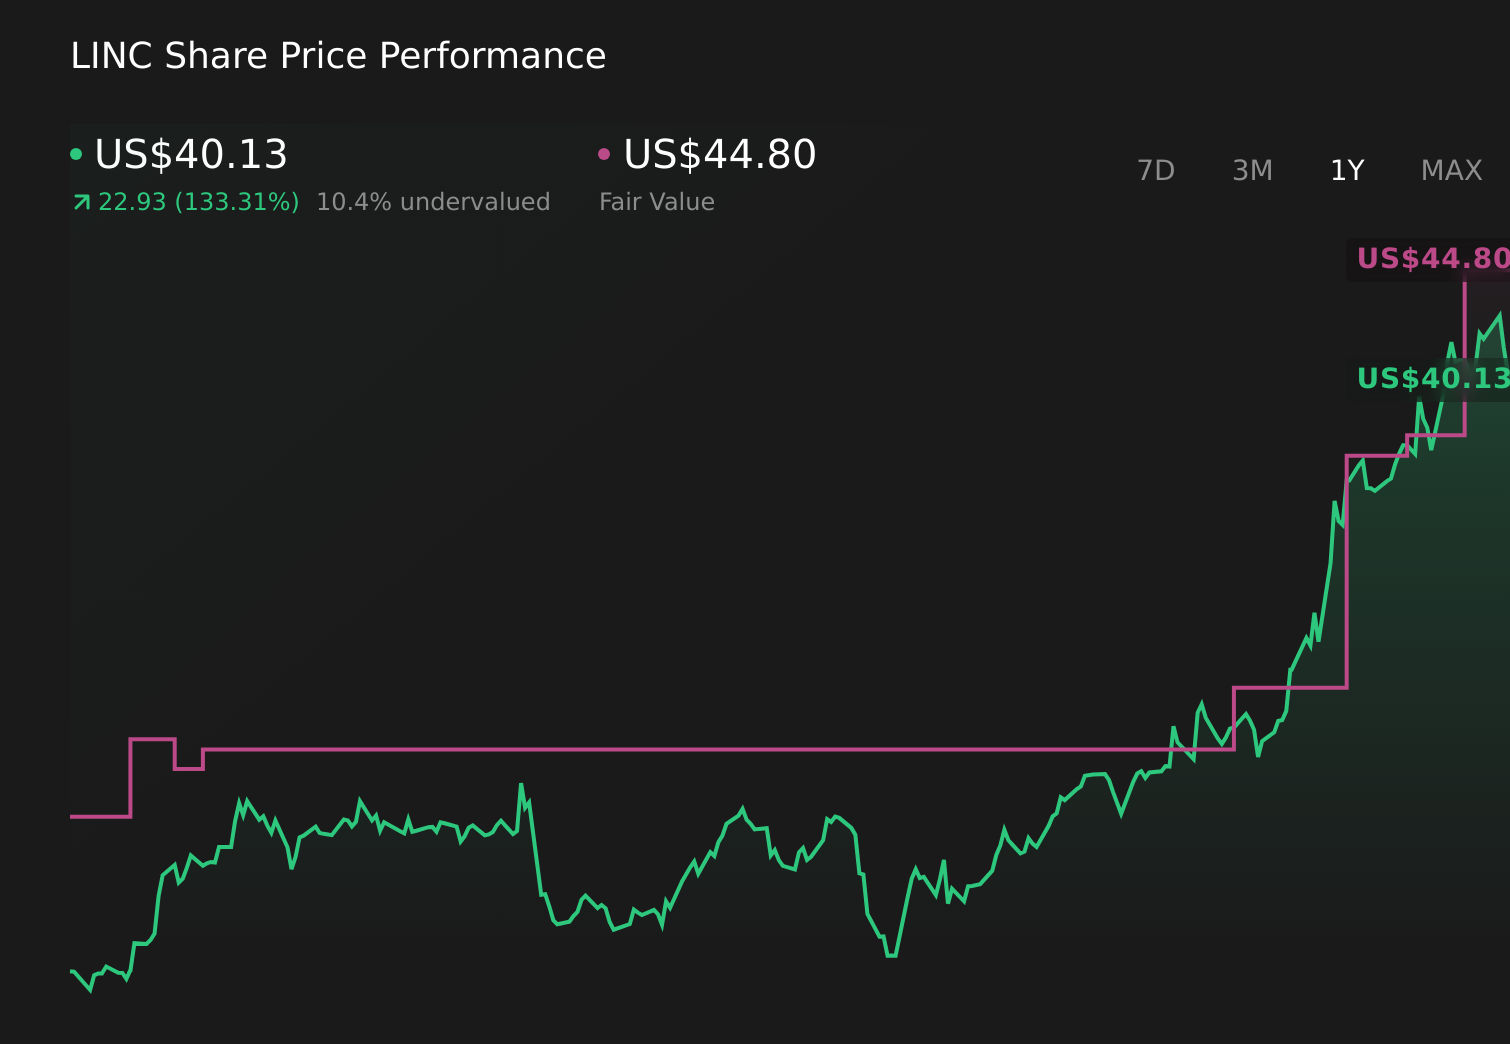Click the US$40.13 headline price
1510x1044 pixels.
click(191, 154)
